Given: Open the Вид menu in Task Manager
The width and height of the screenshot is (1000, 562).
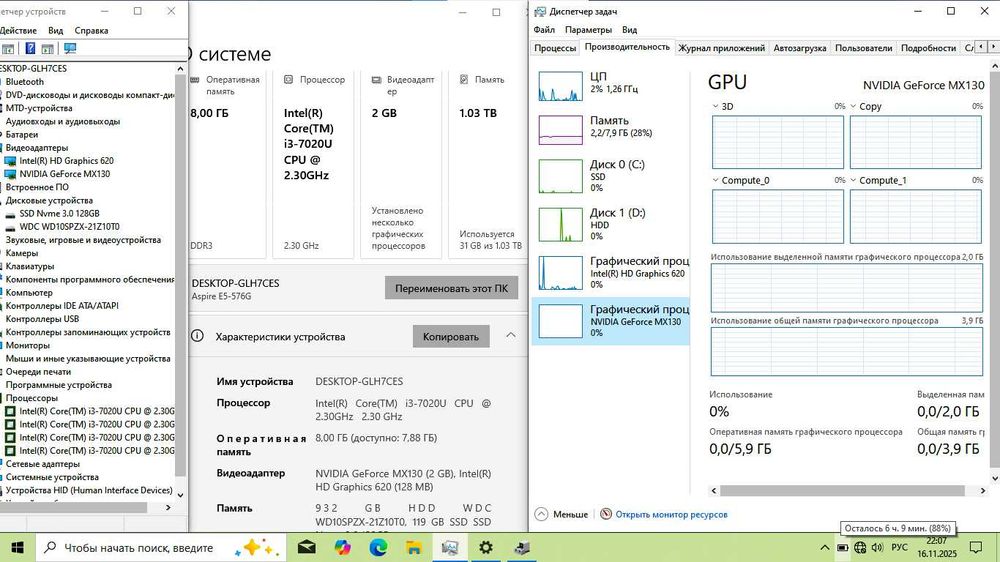Looking at the screenshot, I should pyautogui.click(x=629, y=29).
